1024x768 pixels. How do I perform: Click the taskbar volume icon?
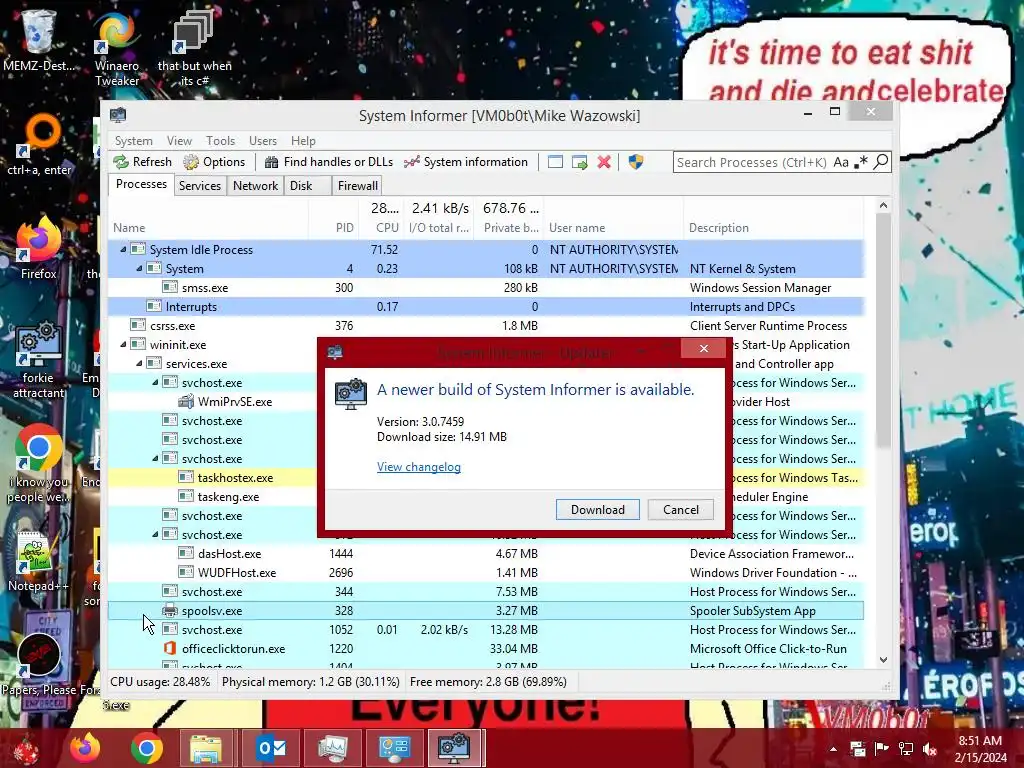coord(930,749)
